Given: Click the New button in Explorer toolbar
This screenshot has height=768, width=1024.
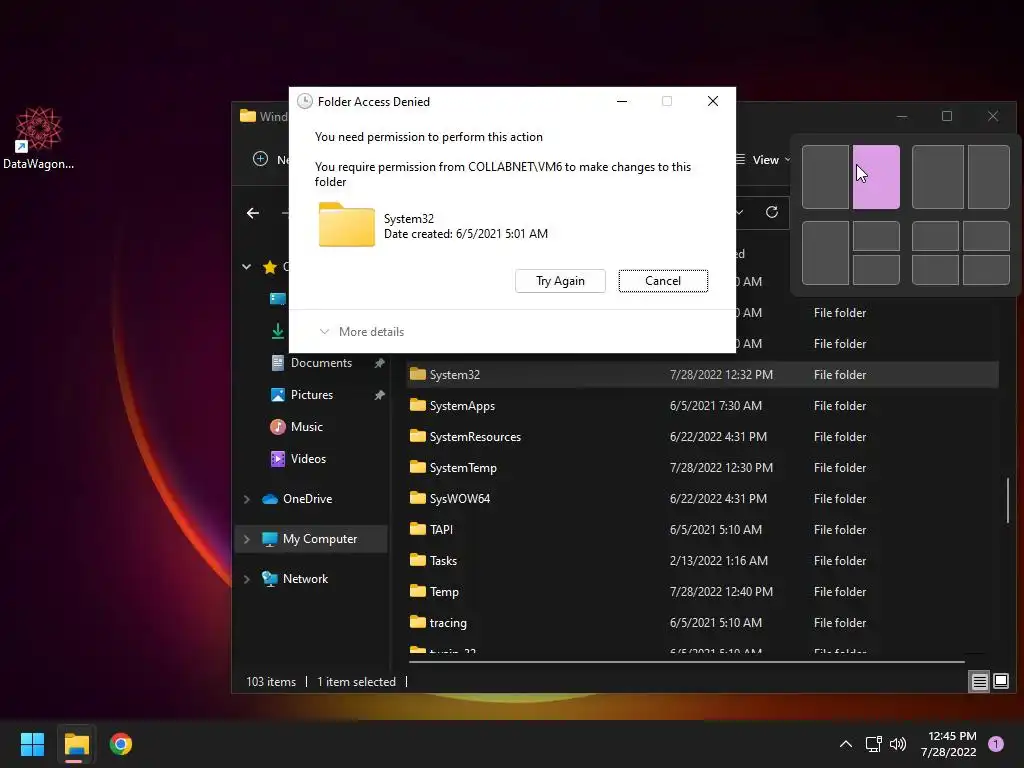Looking at the screenshot, I should 270,159.
